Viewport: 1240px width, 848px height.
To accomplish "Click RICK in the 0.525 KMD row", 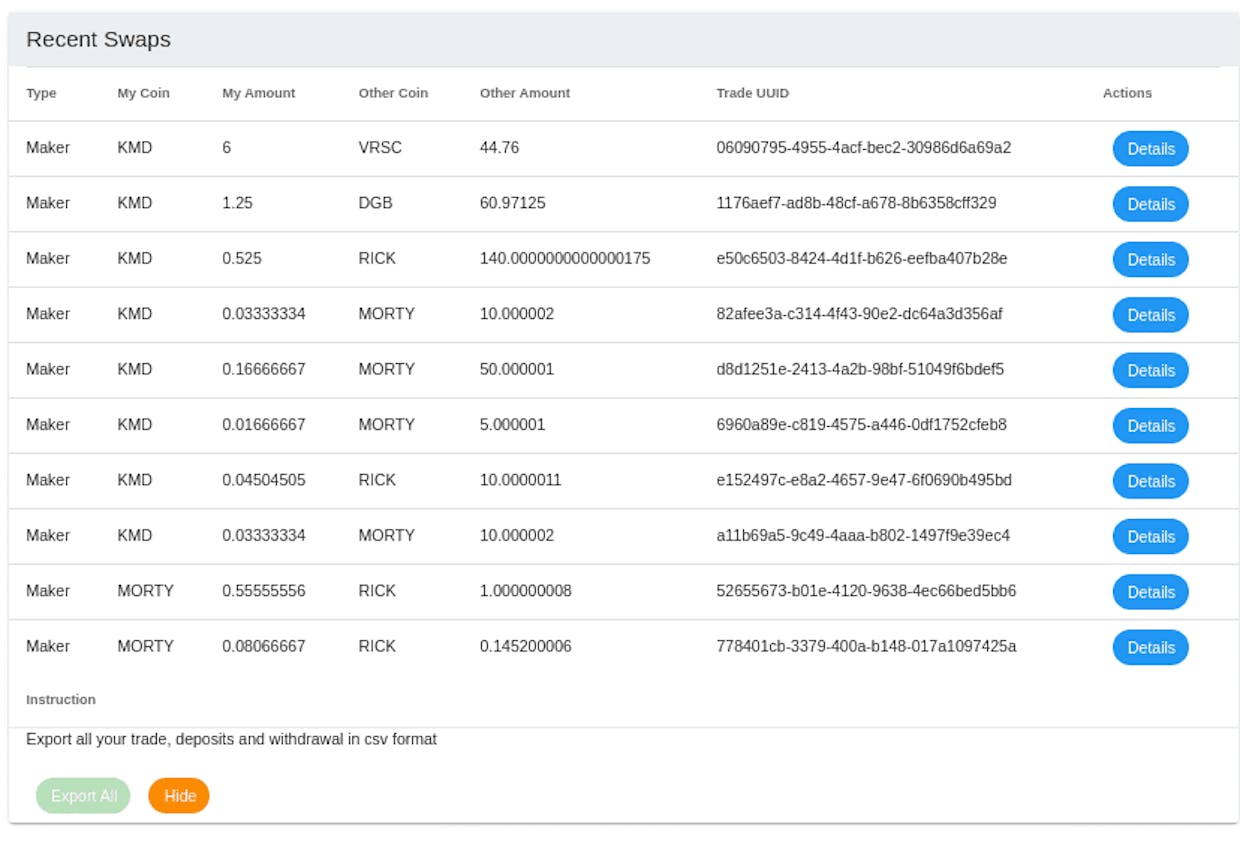I will 377,258.
